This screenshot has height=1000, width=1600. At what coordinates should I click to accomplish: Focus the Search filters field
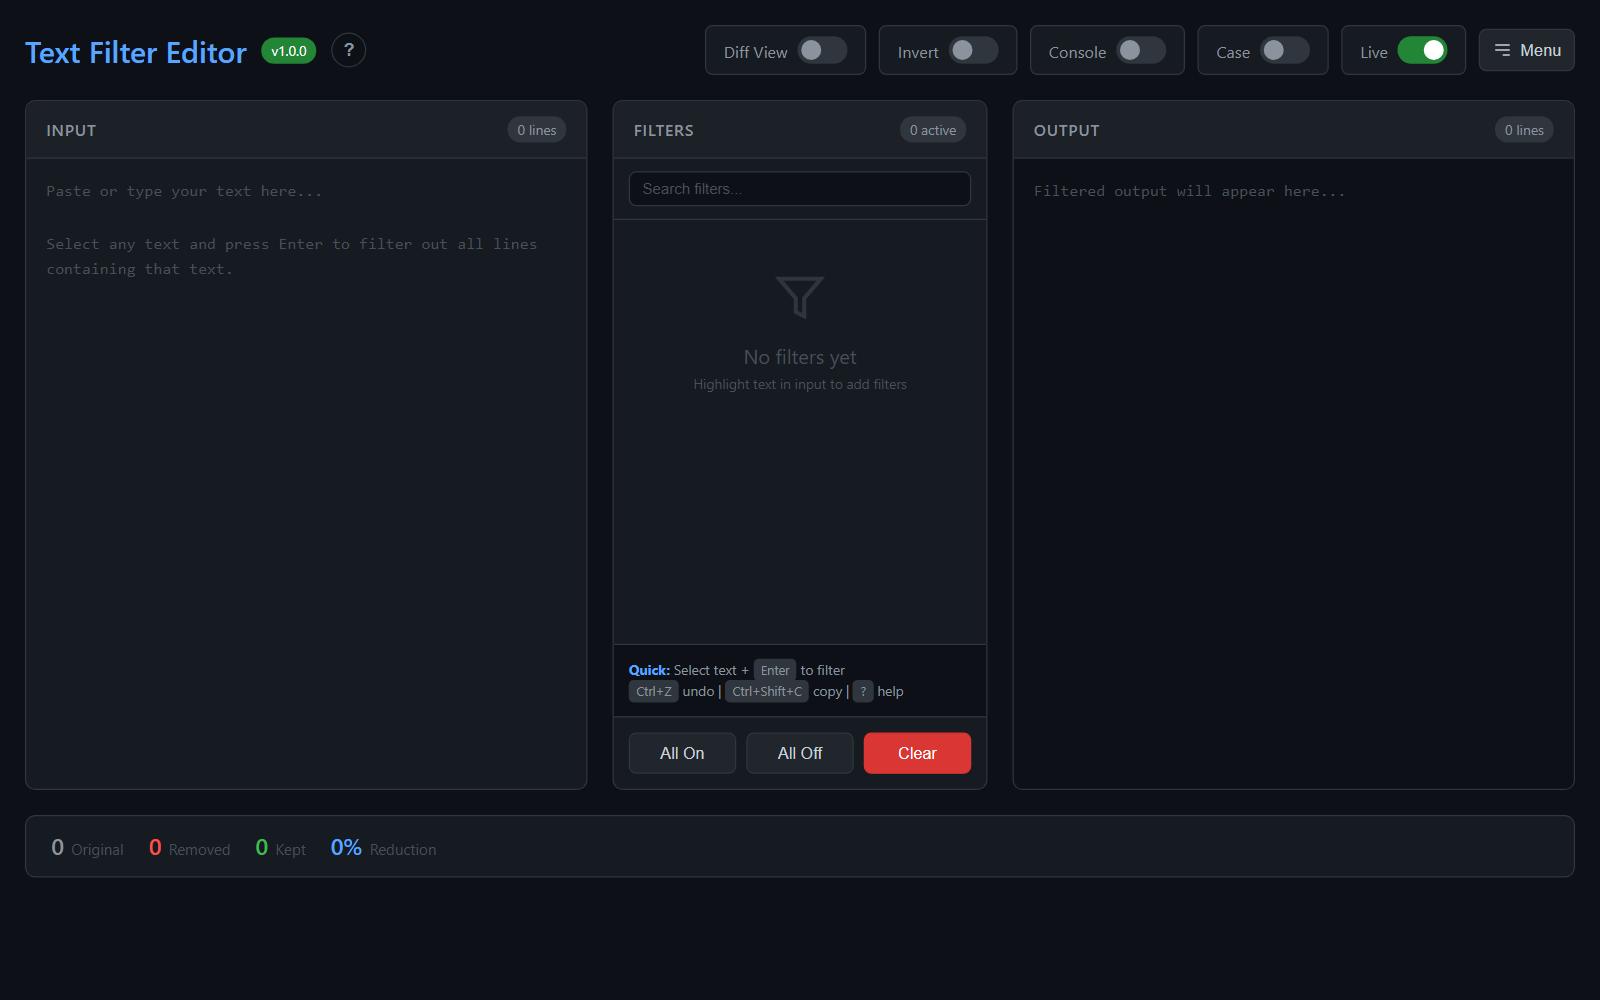pos(799,189)
